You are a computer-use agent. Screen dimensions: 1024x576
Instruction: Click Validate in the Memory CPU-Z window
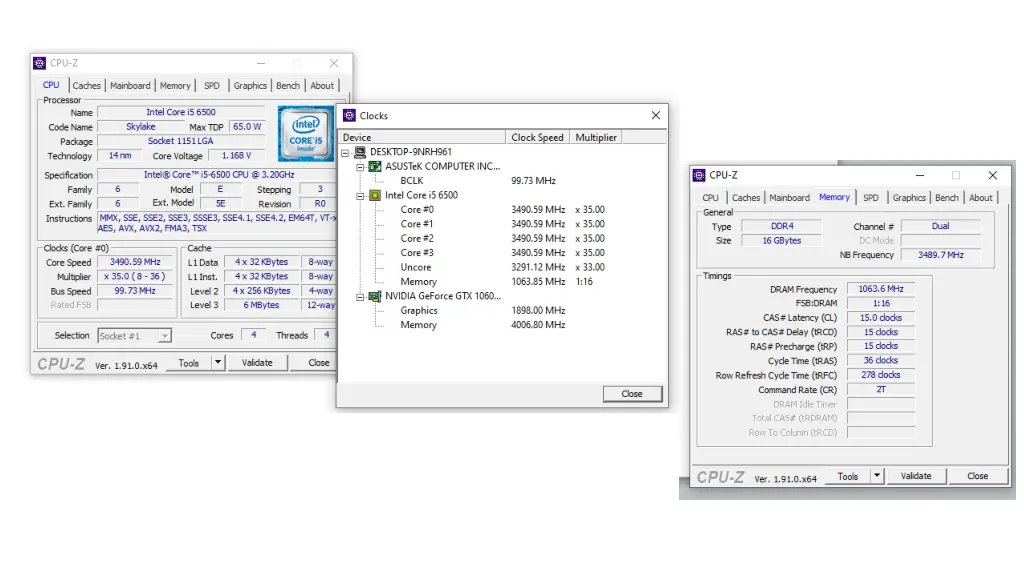(916, 477)
